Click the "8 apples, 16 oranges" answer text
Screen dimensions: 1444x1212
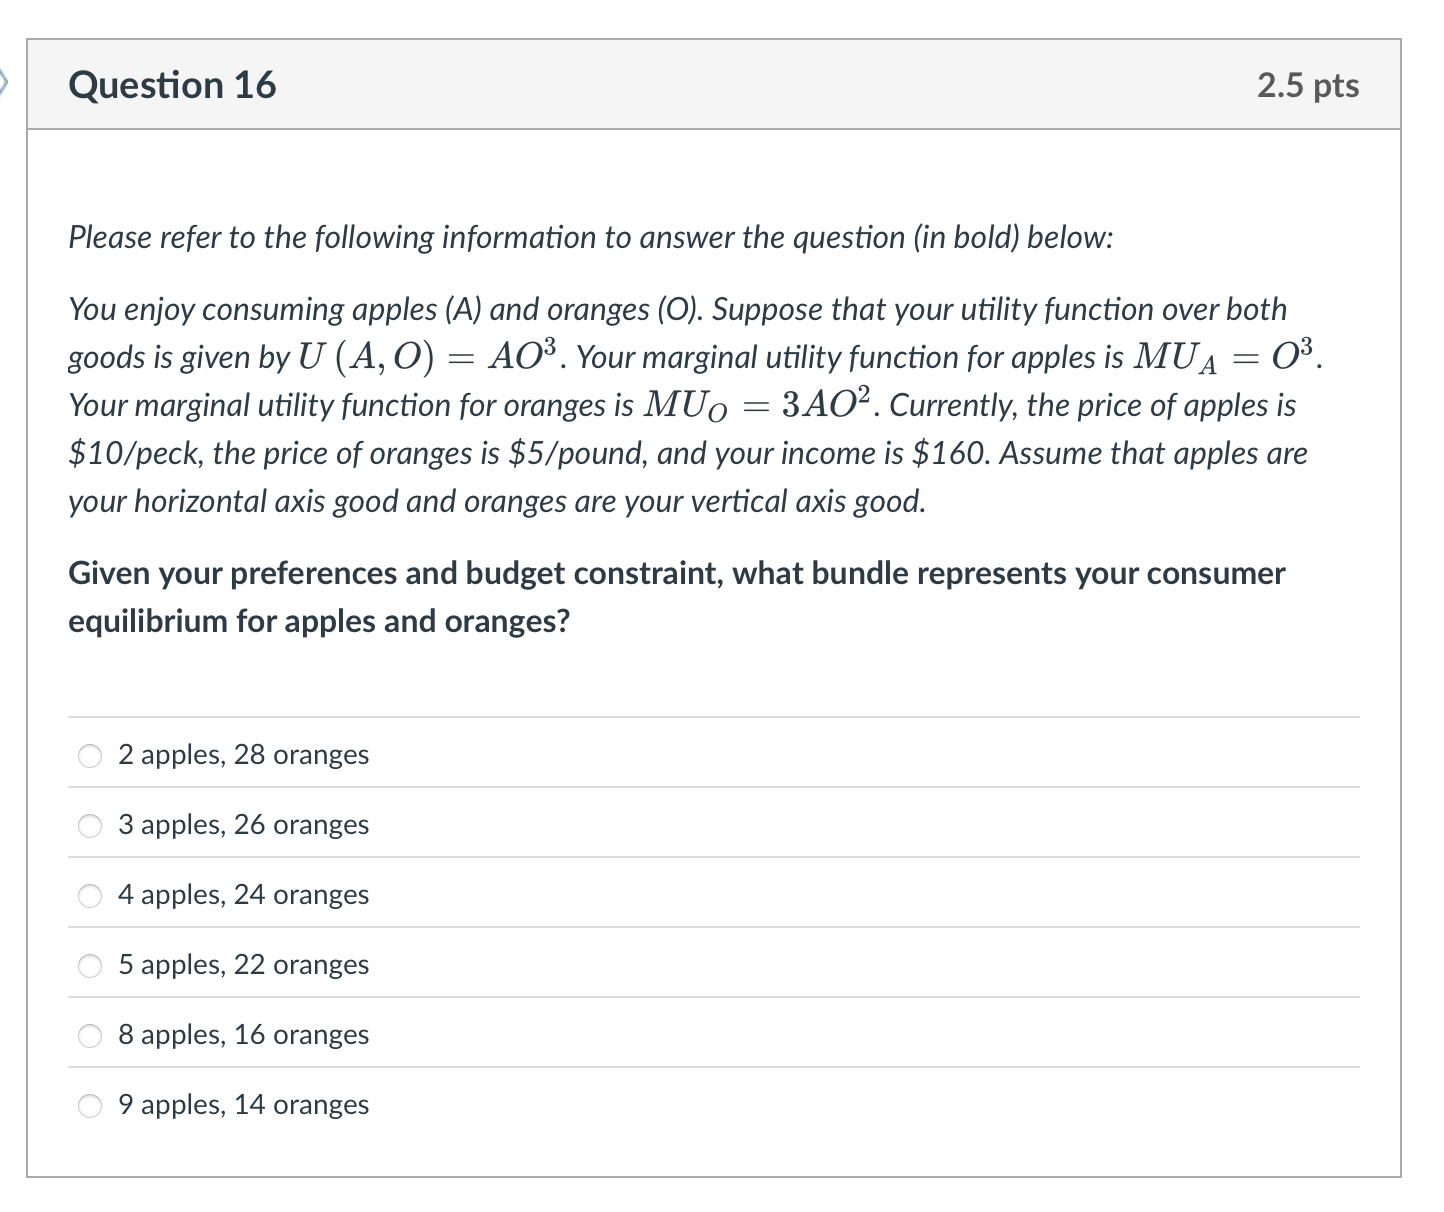243,1035
